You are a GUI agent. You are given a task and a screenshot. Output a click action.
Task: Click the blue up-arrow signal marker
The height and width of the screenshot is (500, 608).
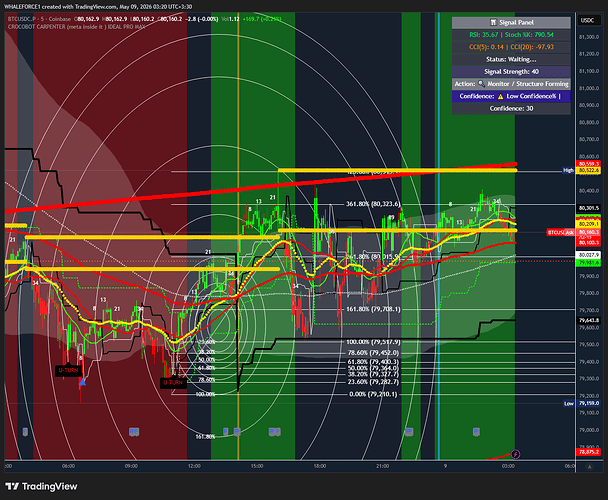[x=82, y=382]
